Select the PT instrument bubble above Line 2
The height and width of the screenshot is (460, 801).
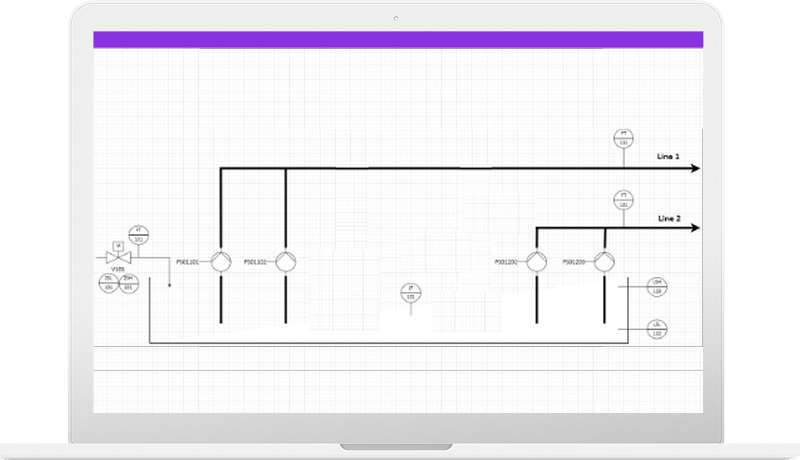coord(624,200)
